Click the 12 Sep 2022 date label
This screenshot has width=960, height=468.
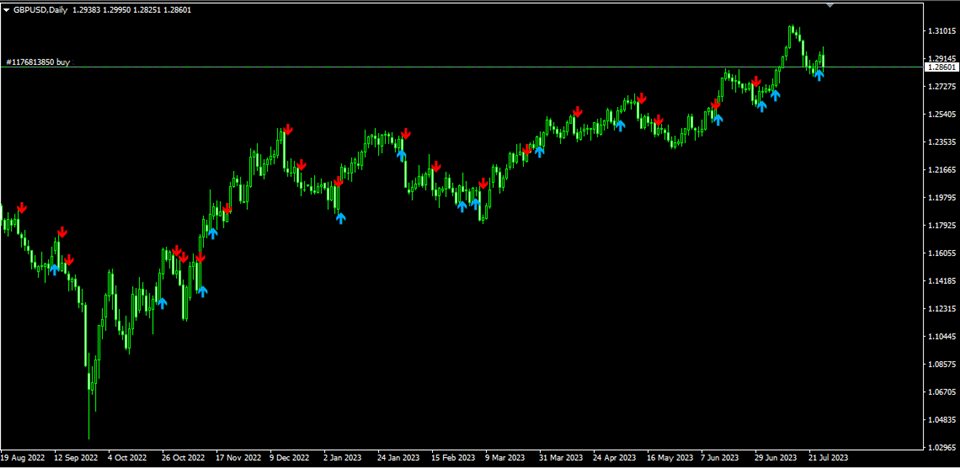click(x=76, y=458)
